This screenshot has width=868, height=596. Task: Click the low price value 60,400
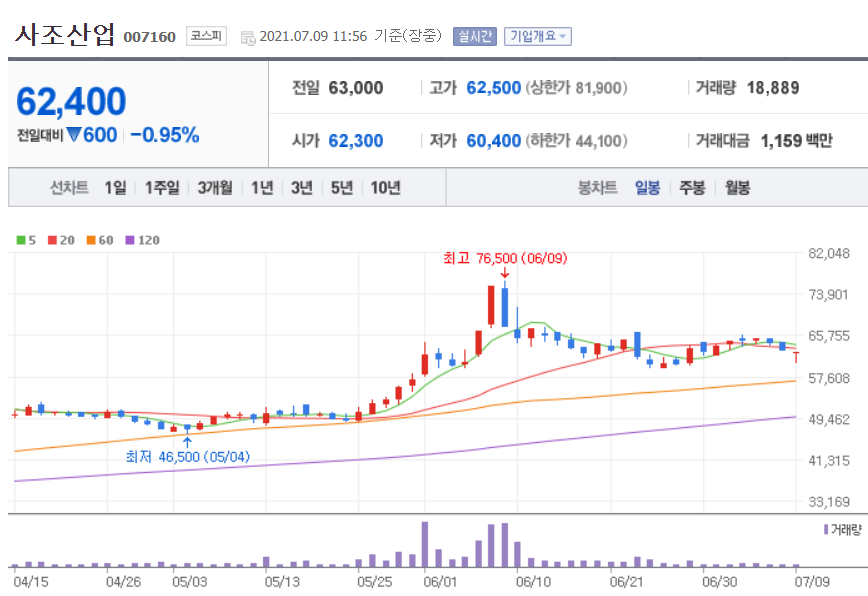pos(494,141)
